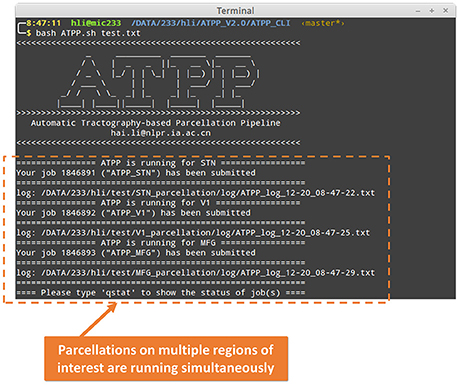
Task: Click the Terminal title bar text
Action: (235, 11)
